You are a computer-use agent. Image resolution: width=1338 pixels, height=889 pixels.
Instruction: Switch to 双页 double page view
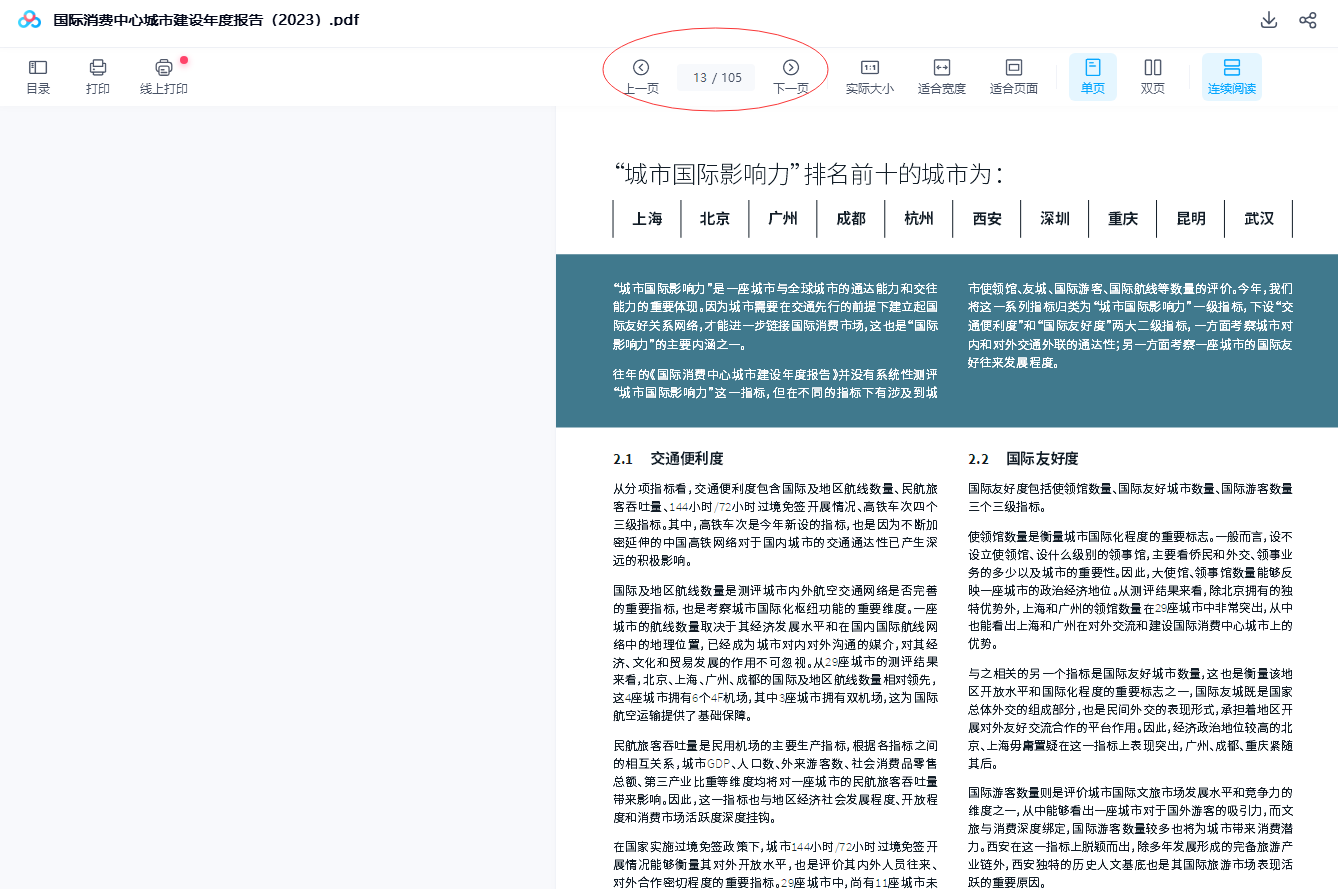(x=1152, y=76)
